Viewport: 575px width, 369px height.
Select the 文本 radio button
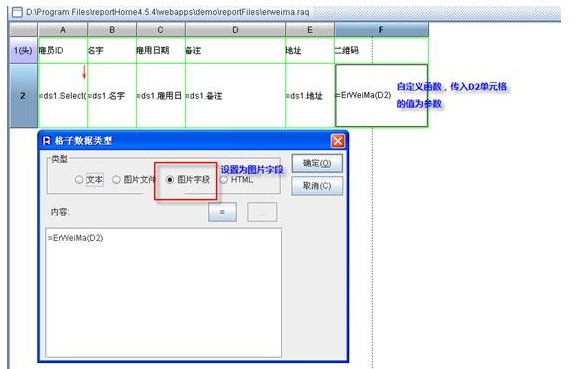pos(79,180)
